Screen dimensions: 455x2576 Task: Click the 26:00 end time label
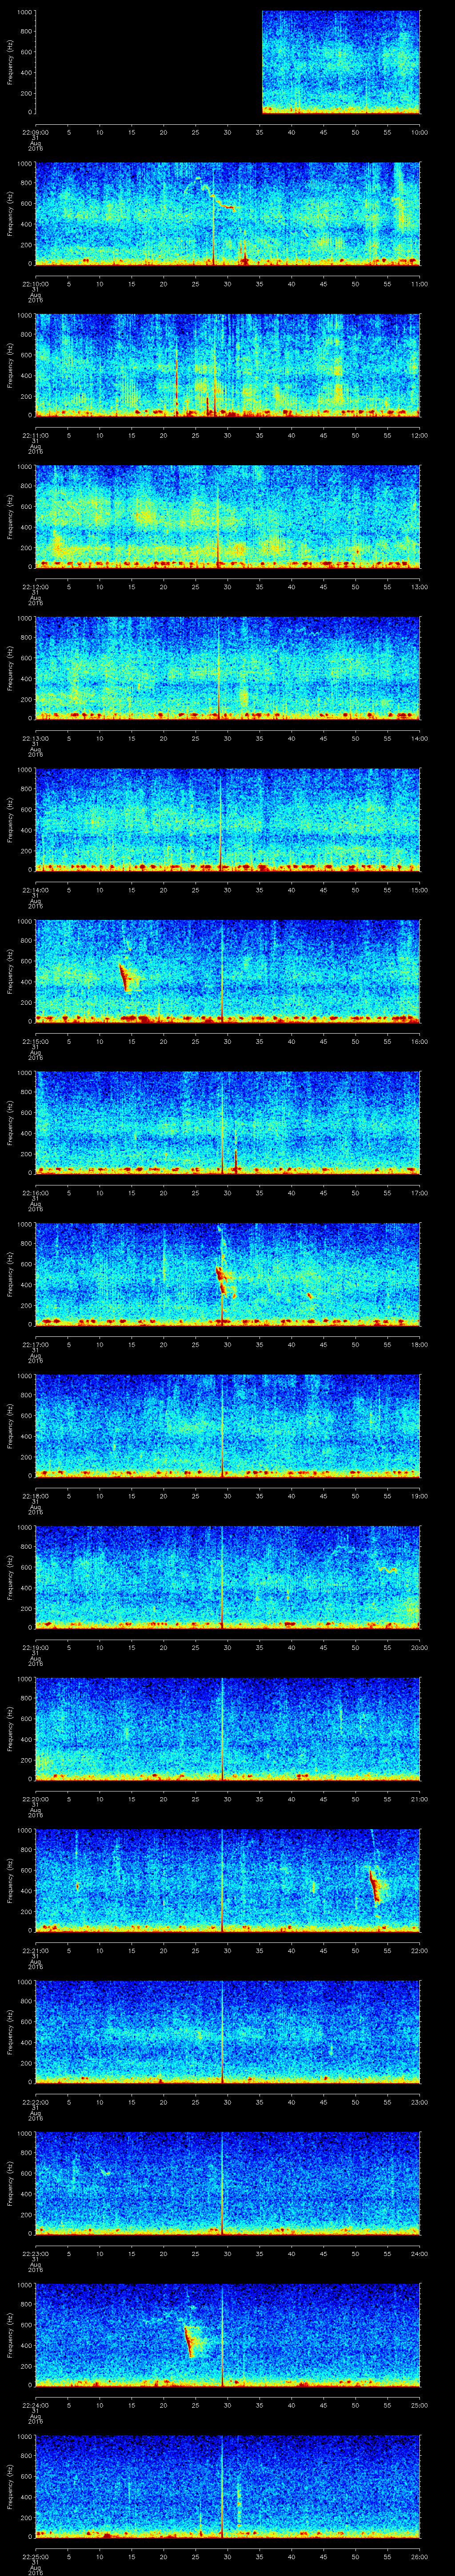coord(419,2556)
